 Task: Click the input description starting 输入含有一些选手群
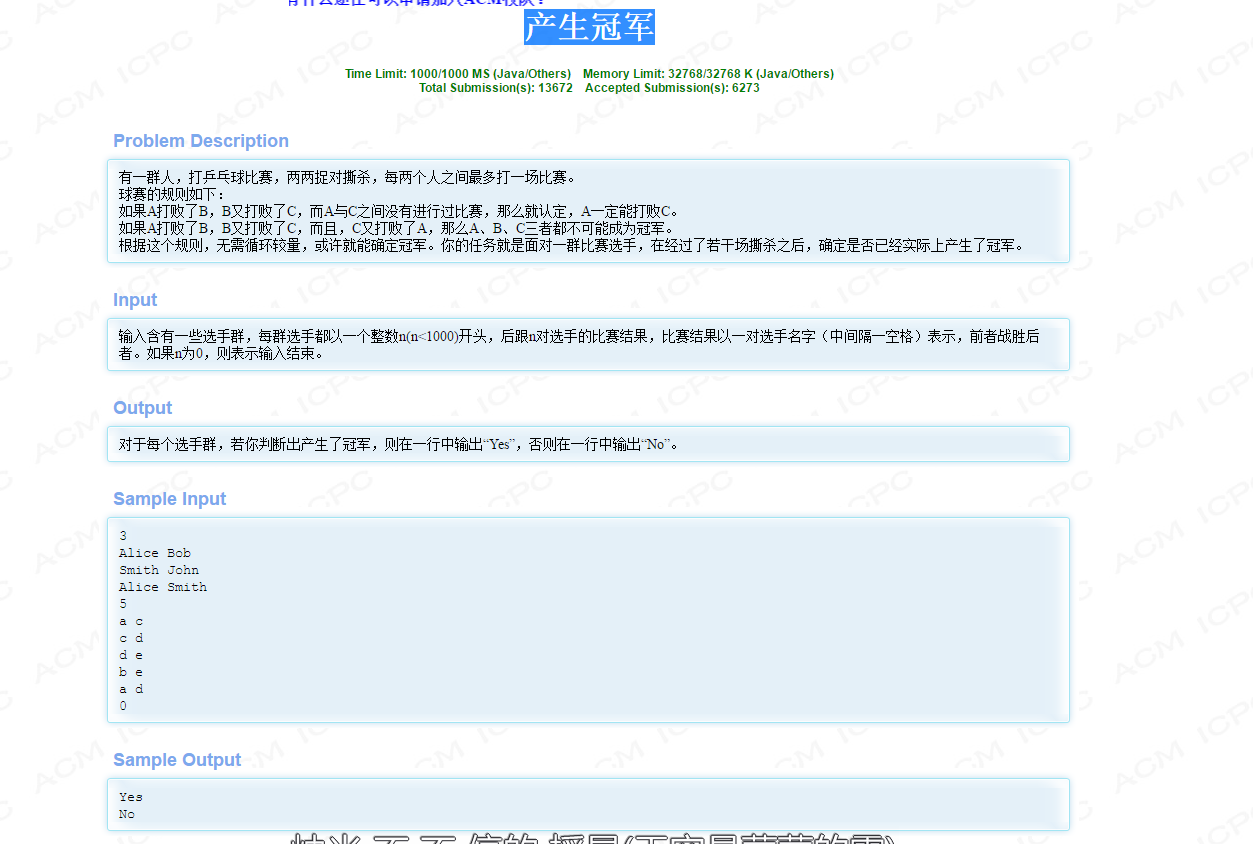(579, 337)
